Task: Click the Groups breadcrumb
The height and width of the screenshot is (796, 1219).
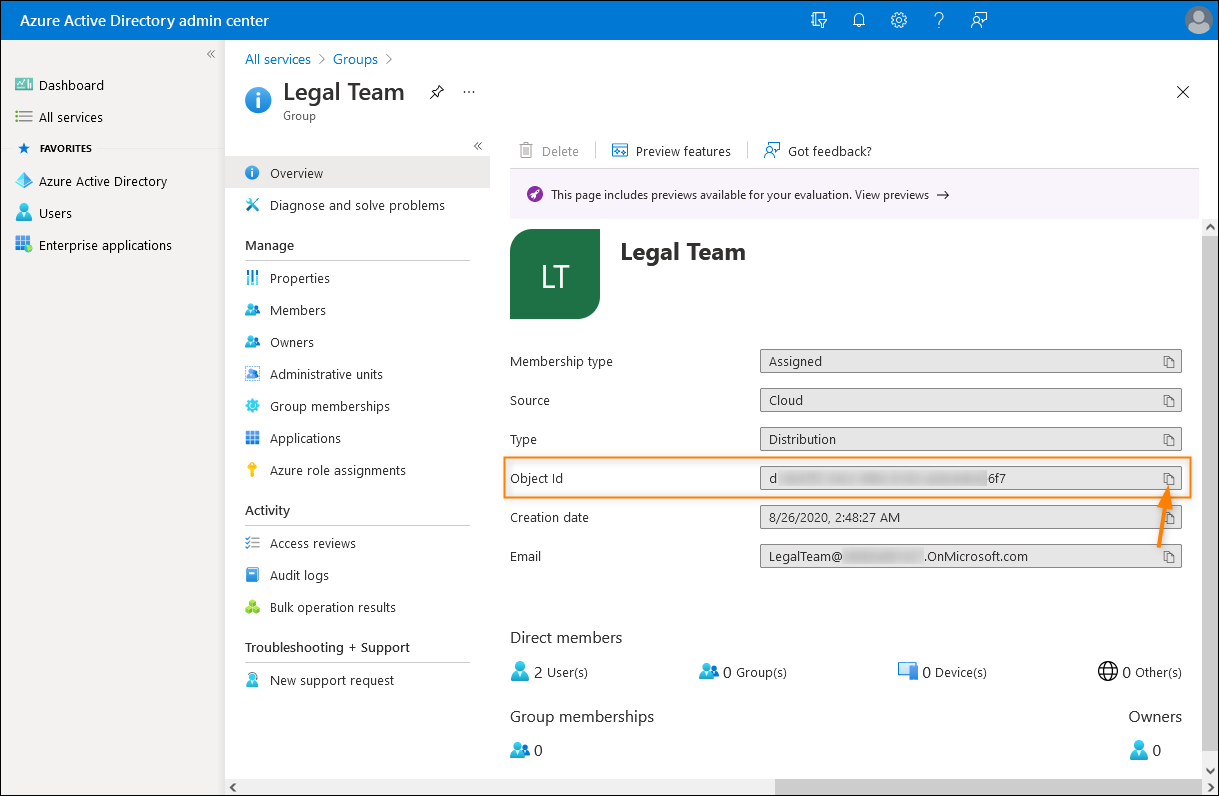Action: pos(355,59)
